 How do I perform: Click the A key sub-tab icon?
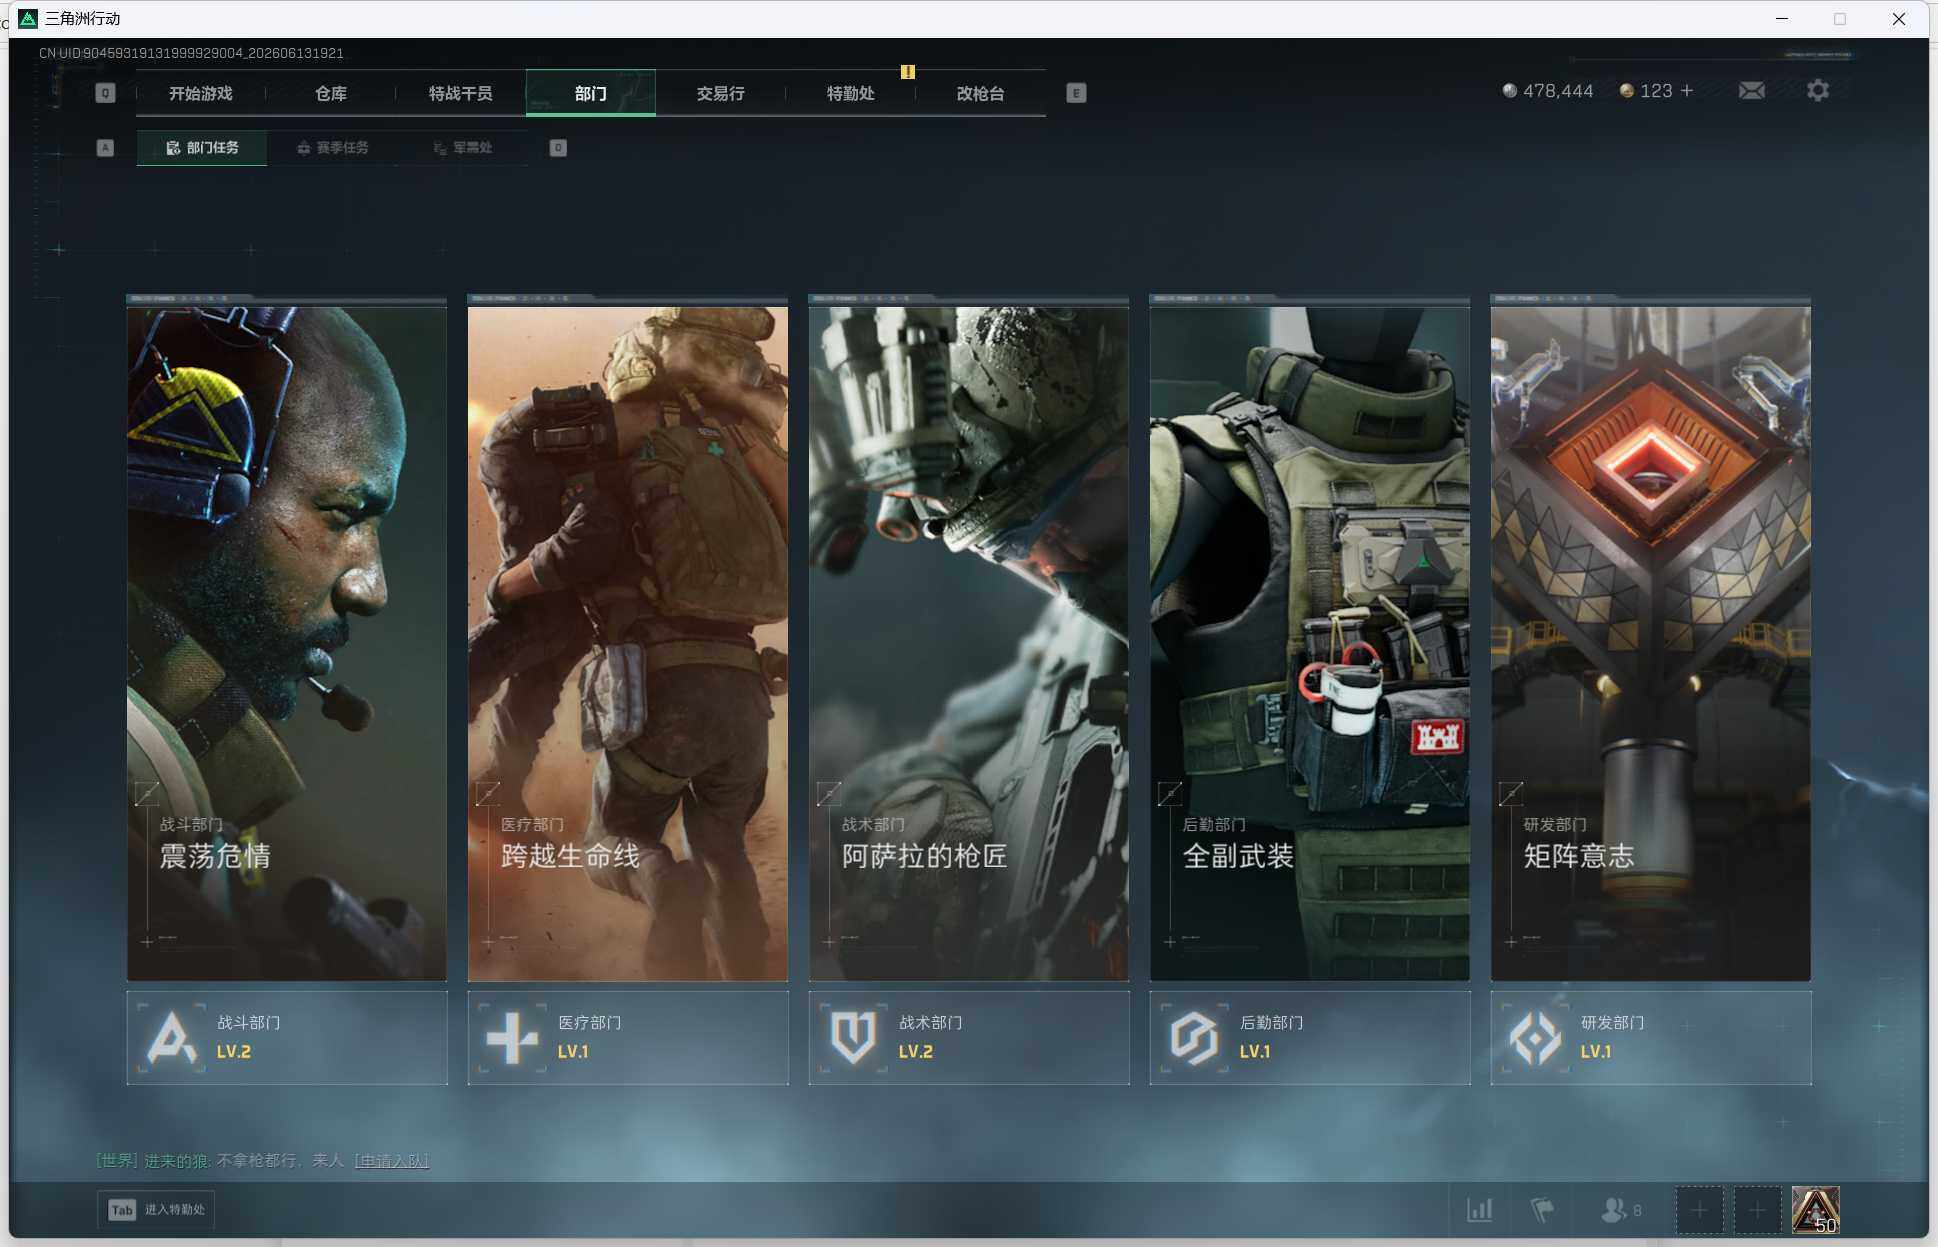click(105, 148)
